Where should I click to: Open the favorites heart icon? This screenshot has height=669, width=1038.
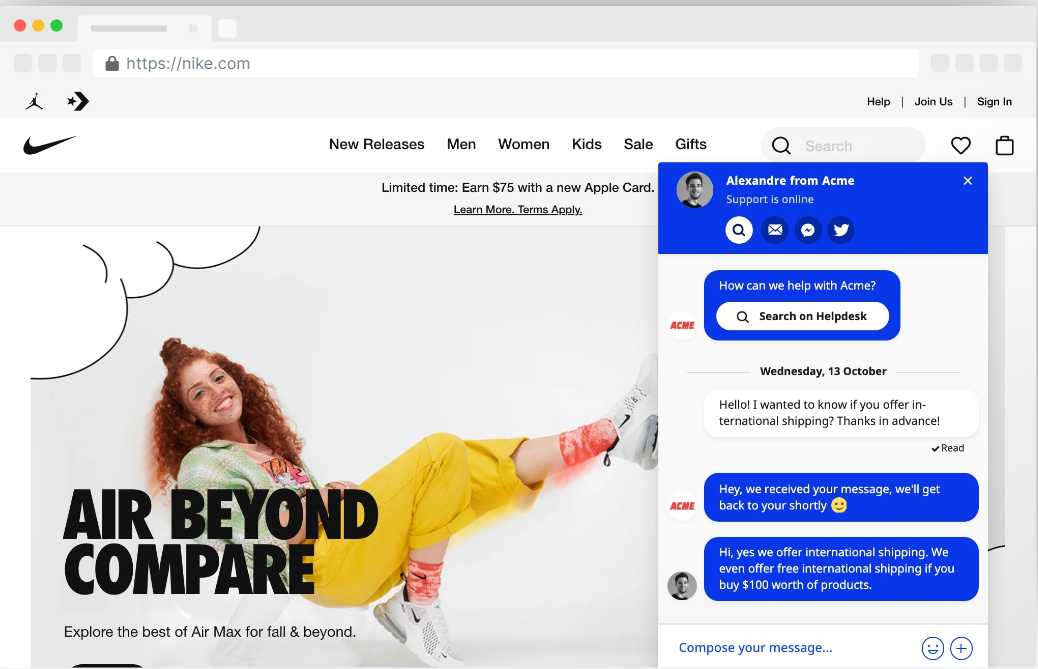961,146
